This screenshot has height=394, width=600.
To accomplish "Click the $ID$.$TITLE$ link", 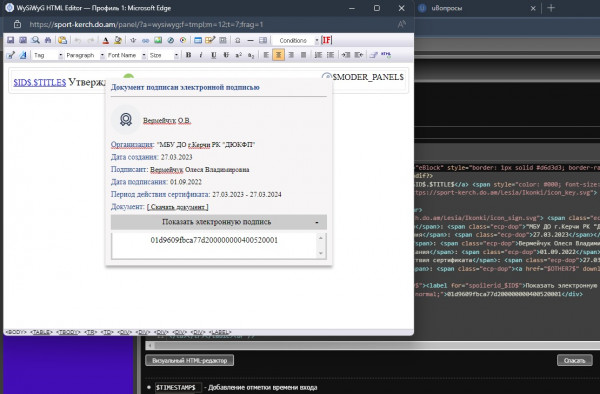I will point(40,82).
